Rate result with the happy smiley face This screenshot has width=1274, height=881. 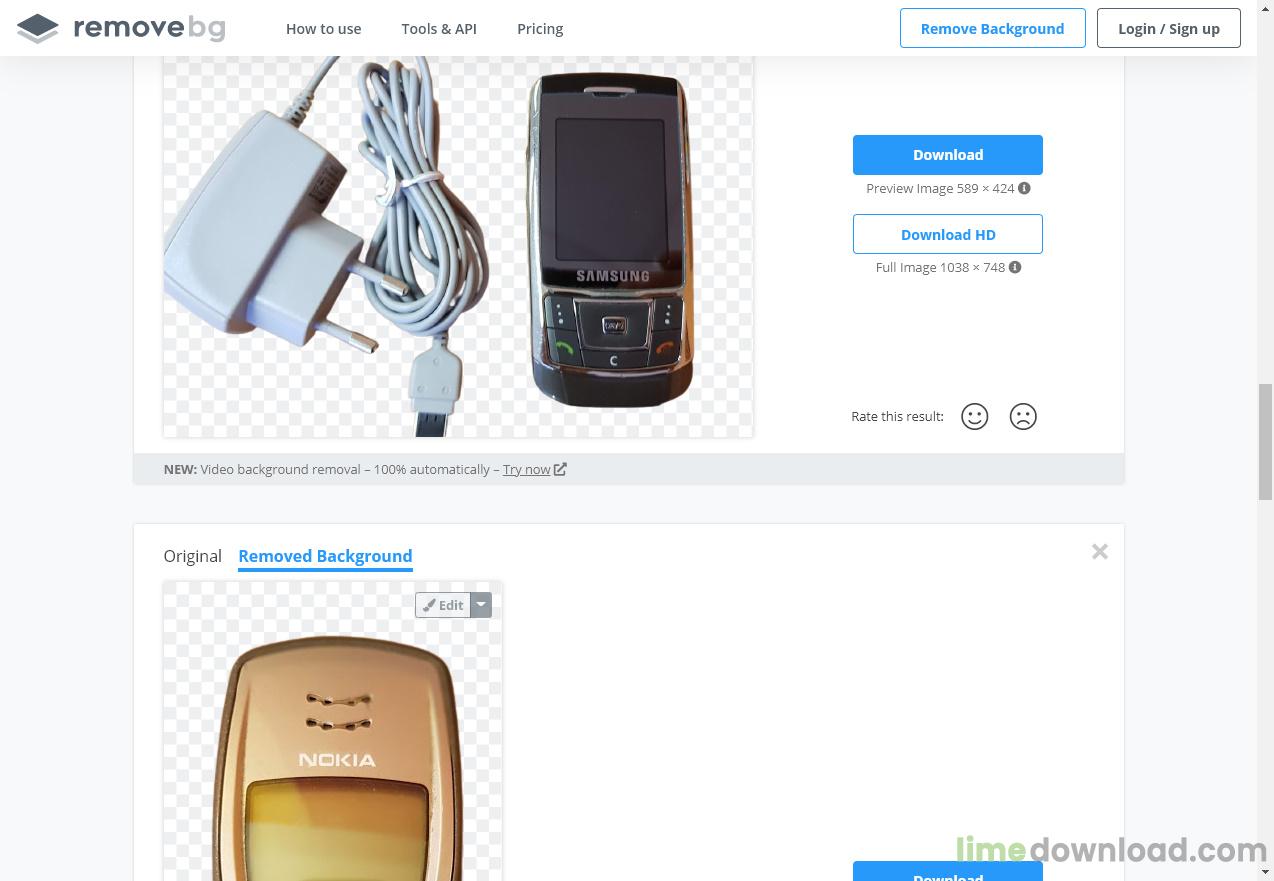pyautogui.click(x=974, y=416)
